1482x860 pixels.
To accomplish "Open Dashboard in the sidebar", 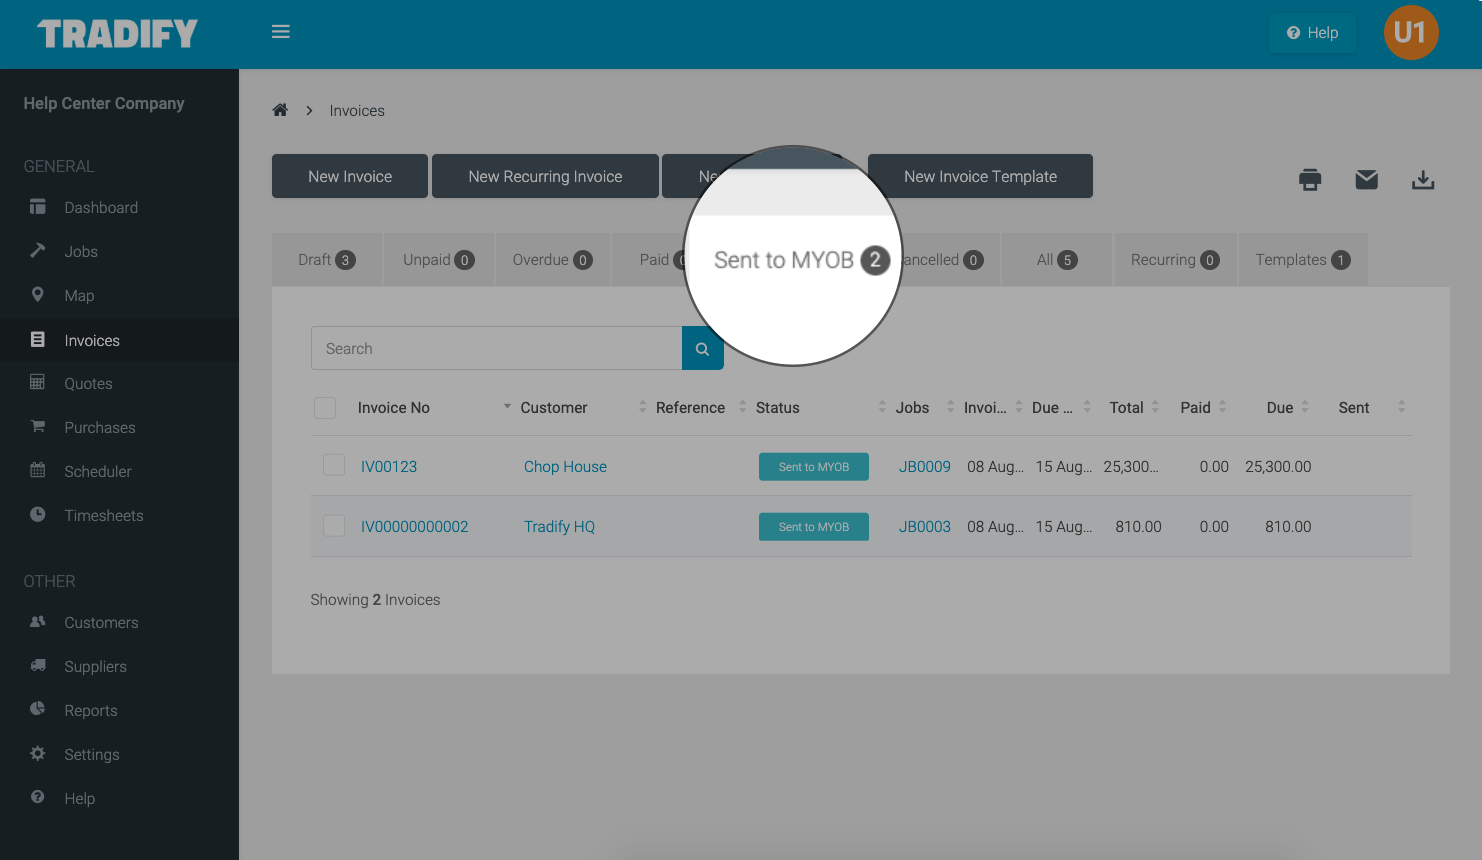I will (101, 208).
